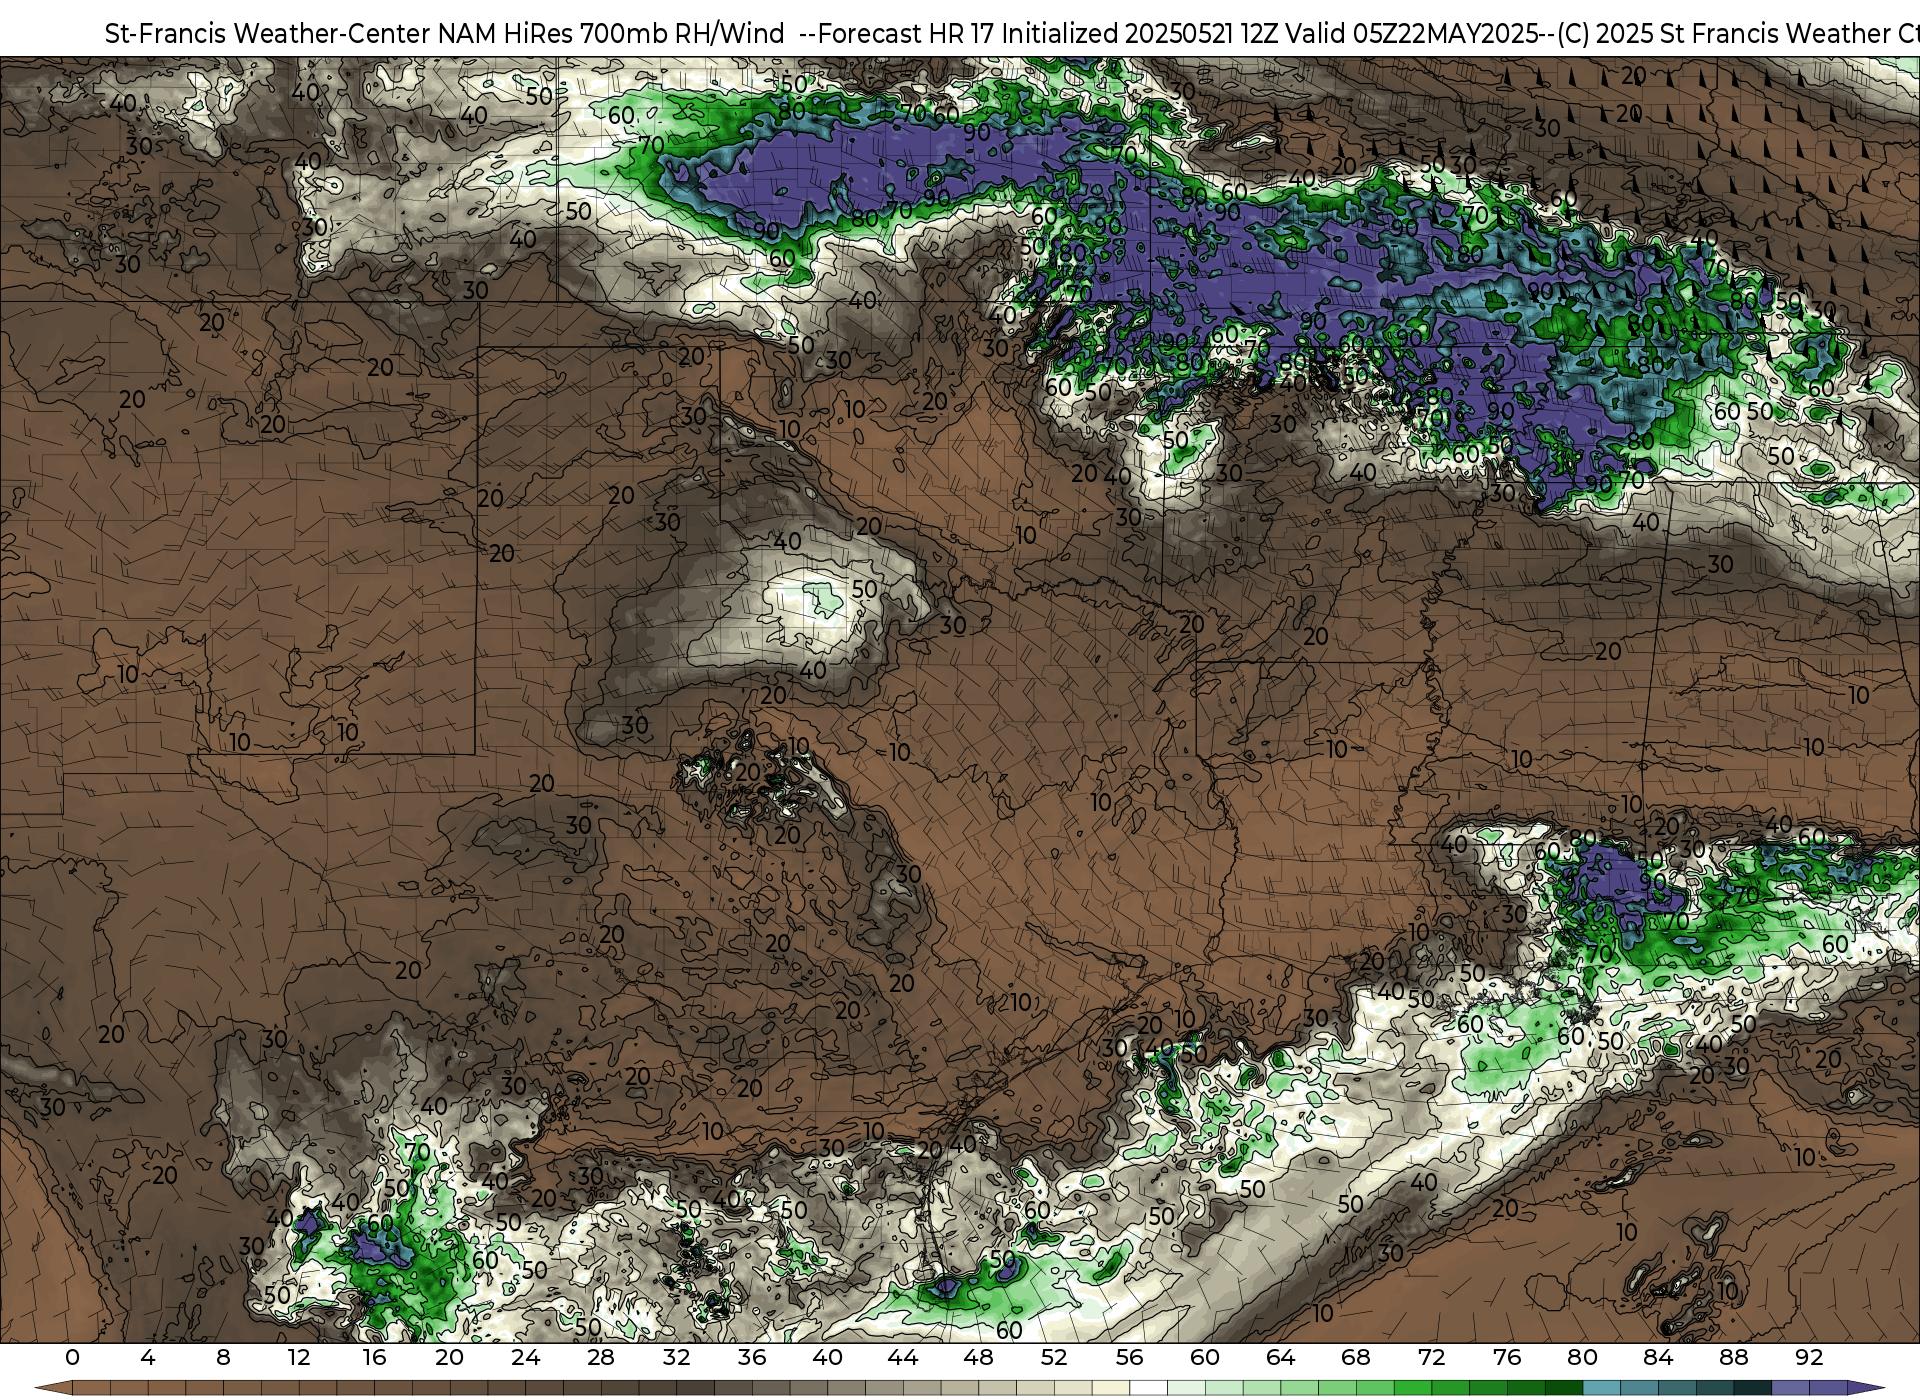Click the colorbar label 24
Viewport: 1920px width, 1400px height.
525,1358
